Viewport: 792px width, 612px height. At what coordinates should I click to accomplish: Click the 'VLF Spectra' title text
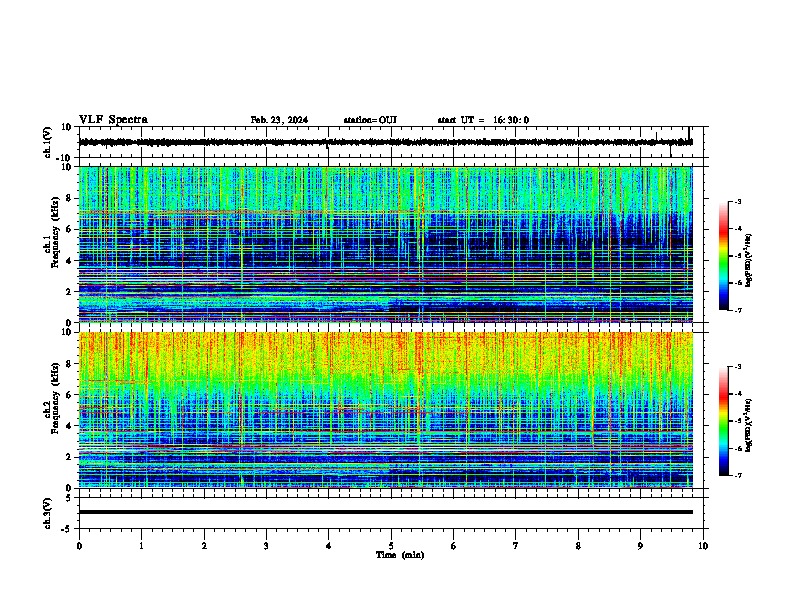pos(113,120)
